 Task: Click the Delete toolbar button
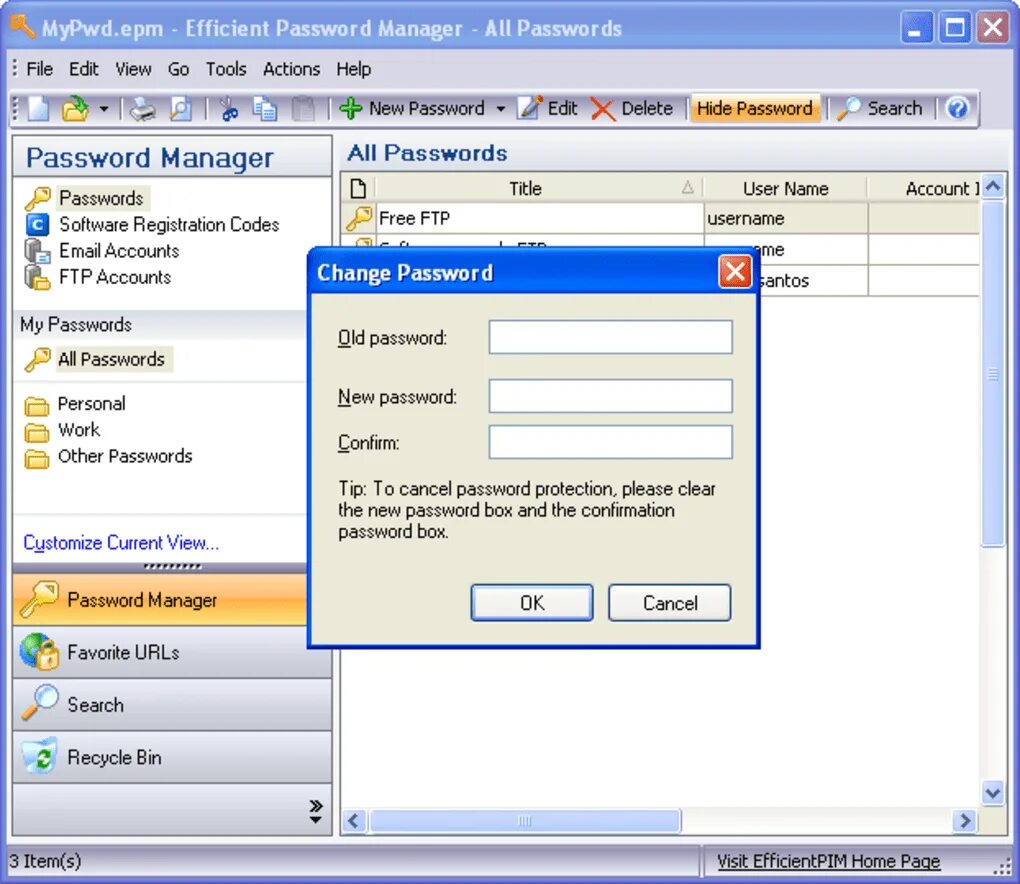632,109
